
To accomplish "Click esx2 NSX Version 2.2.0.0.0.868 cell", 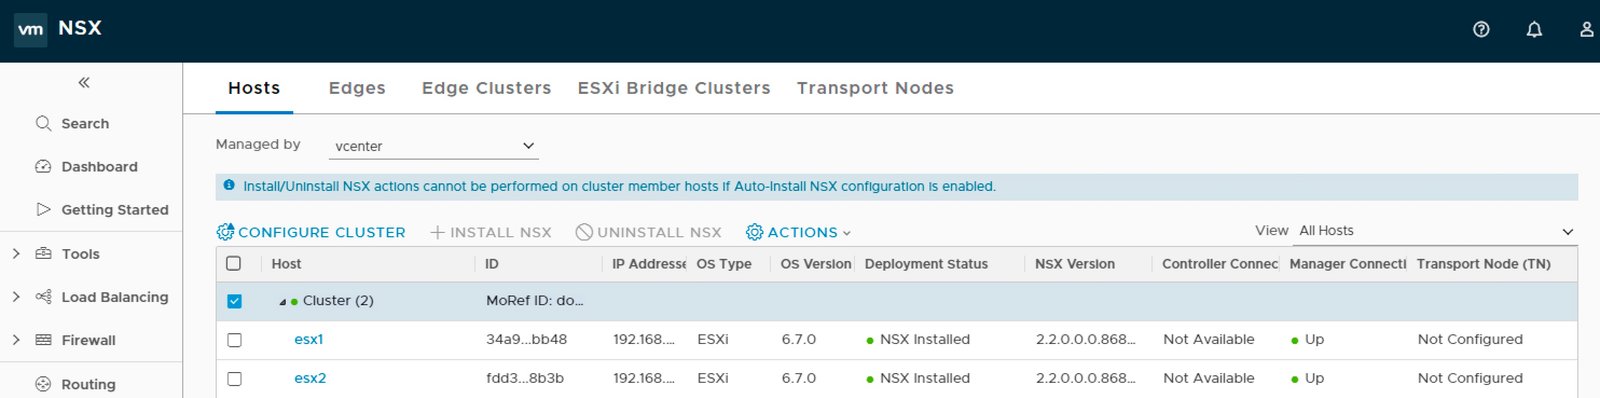I will [1086, 379].
